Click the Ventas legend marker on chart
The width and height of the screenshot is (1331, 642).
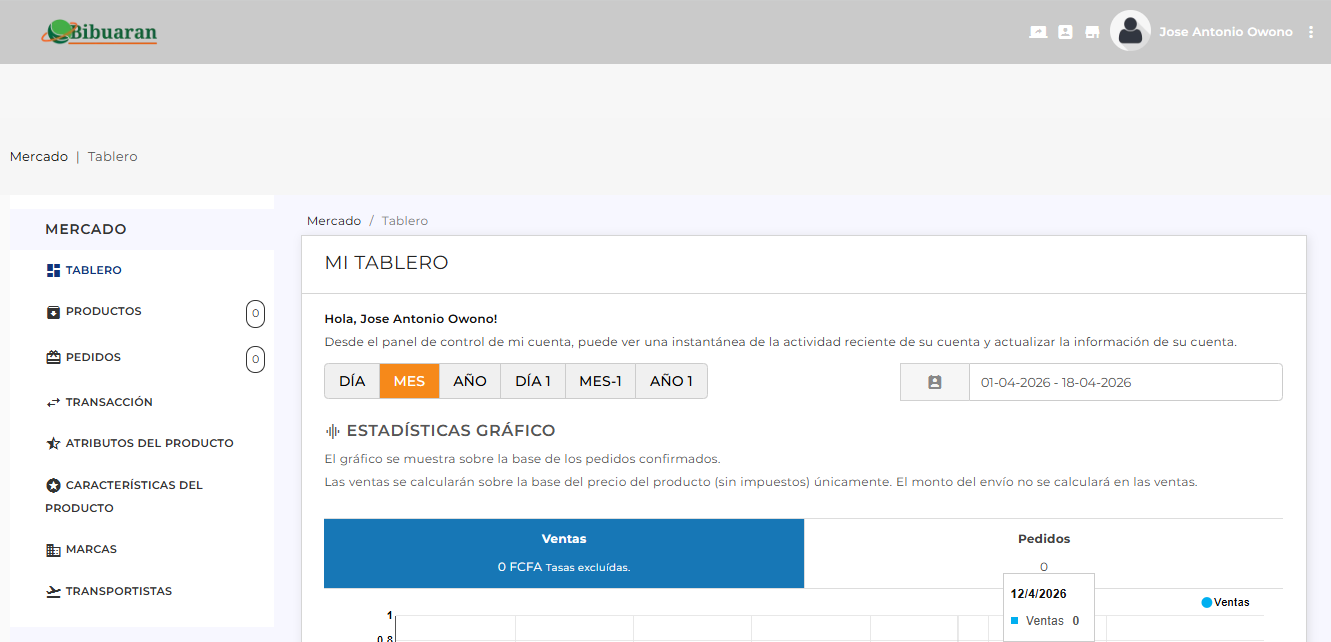tap(1206, 602)
